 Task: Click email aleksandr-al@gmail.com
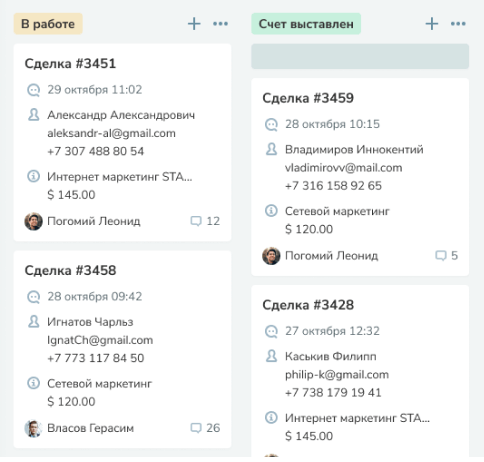pyautogui.click(x=111, y=133)
